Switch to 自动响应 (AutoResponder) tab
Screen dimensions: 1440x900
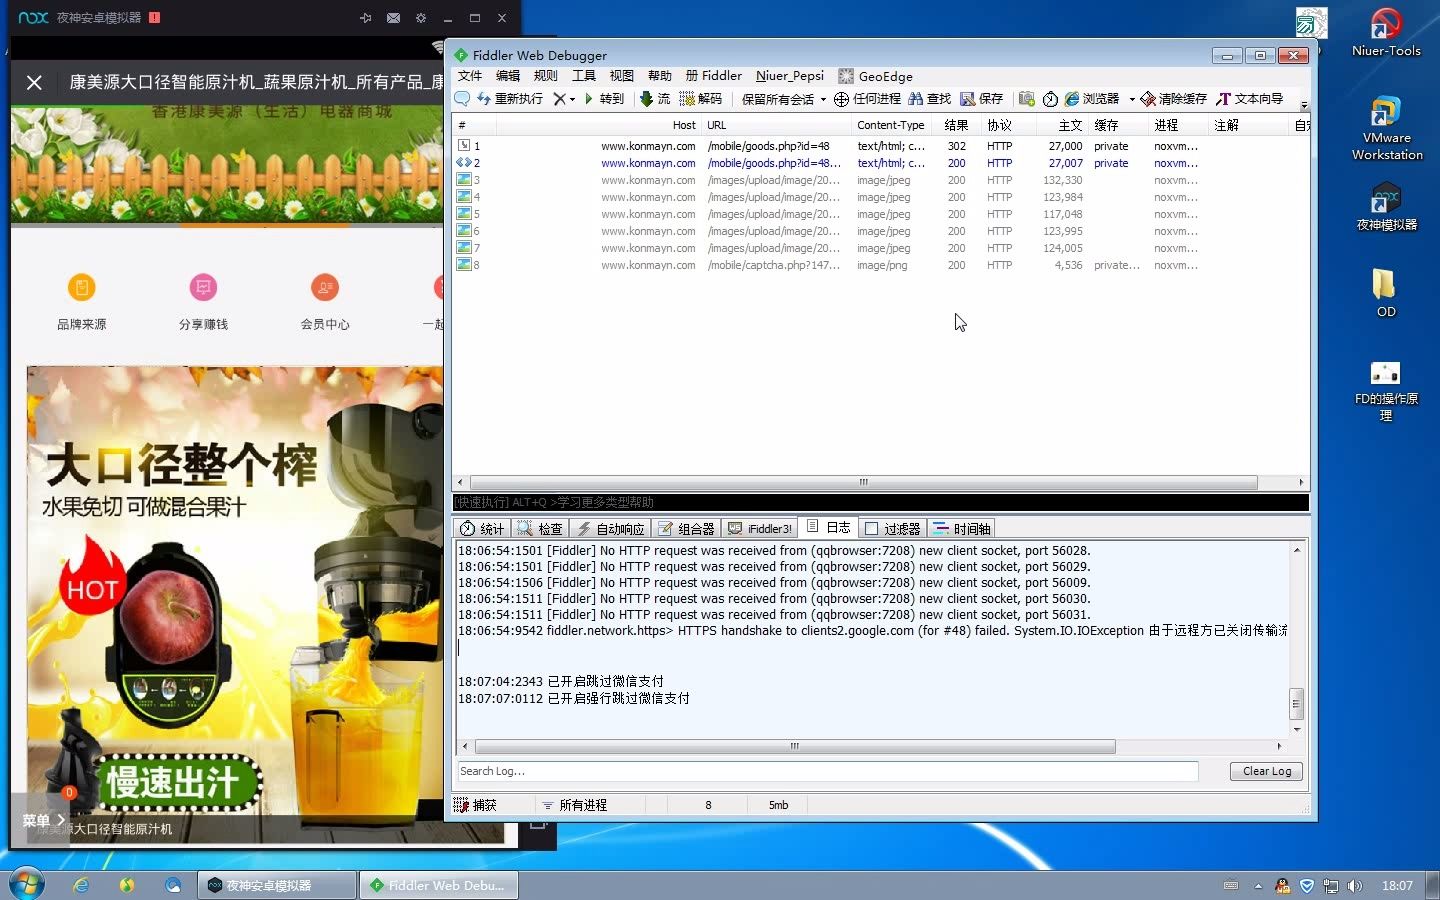610,529
